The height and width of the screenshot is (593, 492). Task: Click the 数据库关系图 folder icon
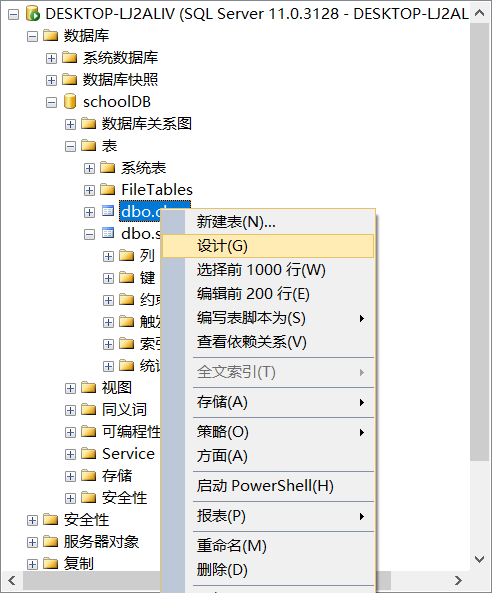(88, 124)
